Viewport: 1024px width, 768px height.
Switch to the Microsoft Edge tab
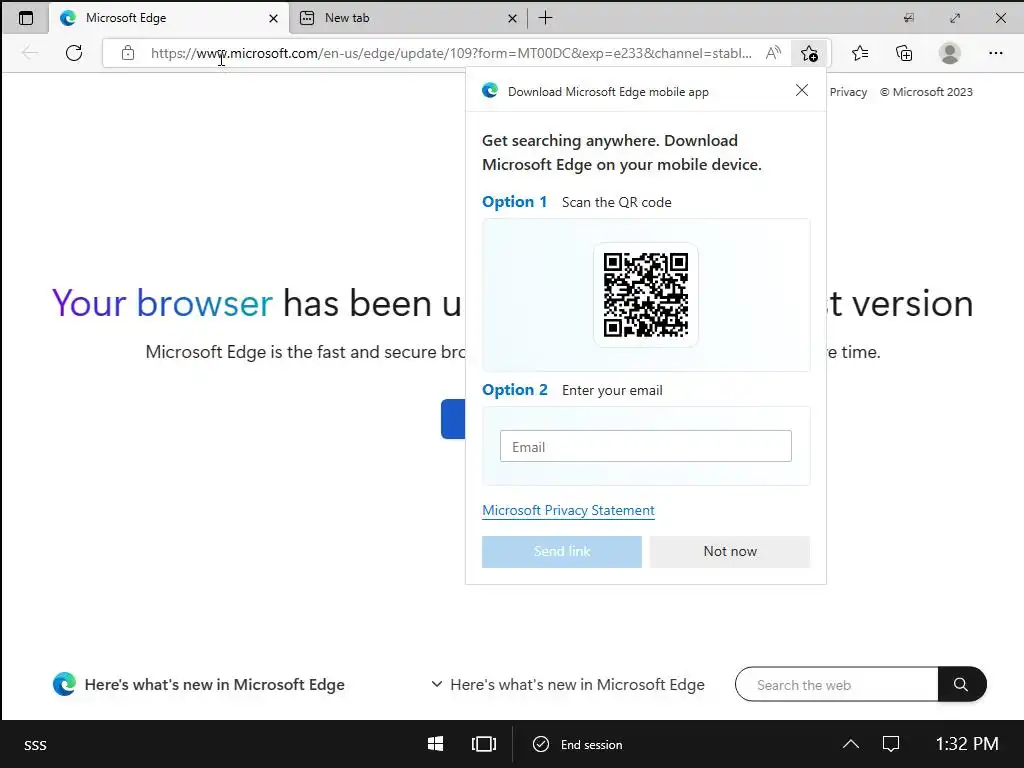(169, 18)
